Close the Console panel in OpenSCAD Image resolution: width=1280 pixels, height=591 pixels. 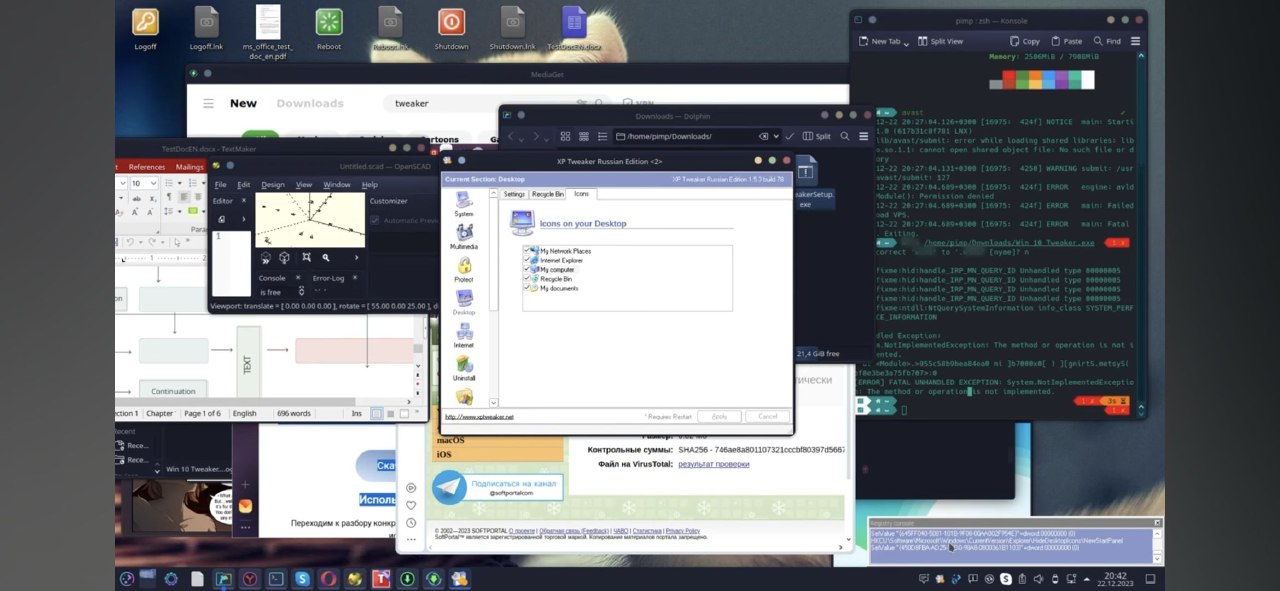pos(297,278)
